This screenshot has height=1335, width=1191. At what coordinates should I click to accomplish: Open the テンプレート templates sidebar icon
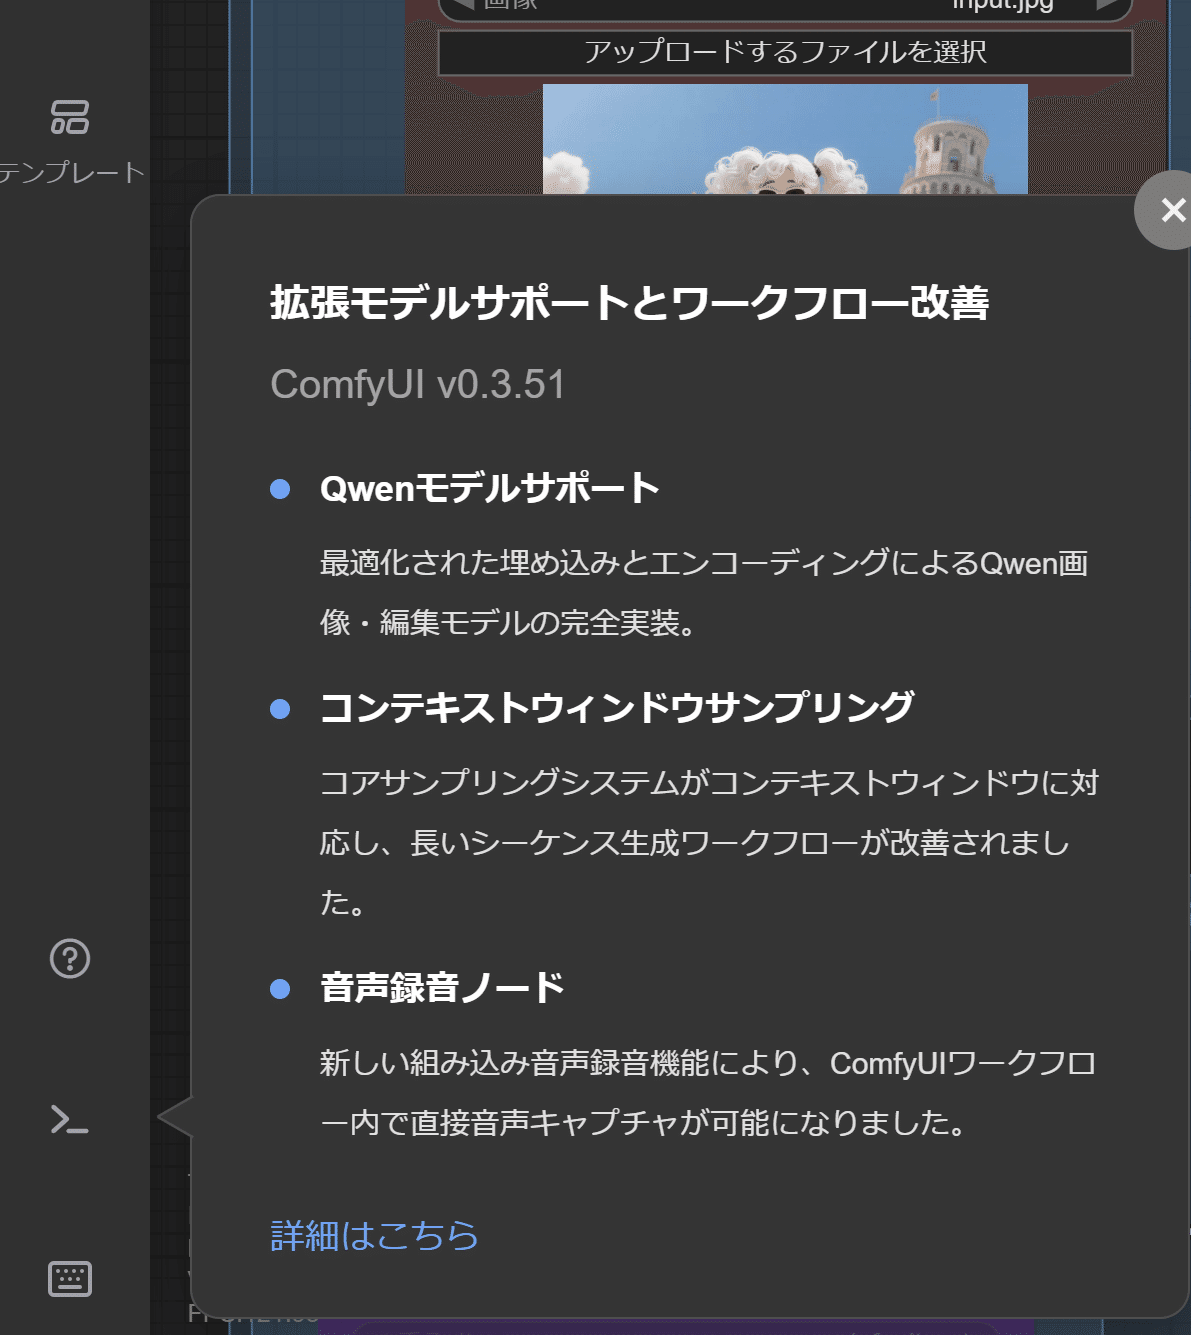(70, 117)
